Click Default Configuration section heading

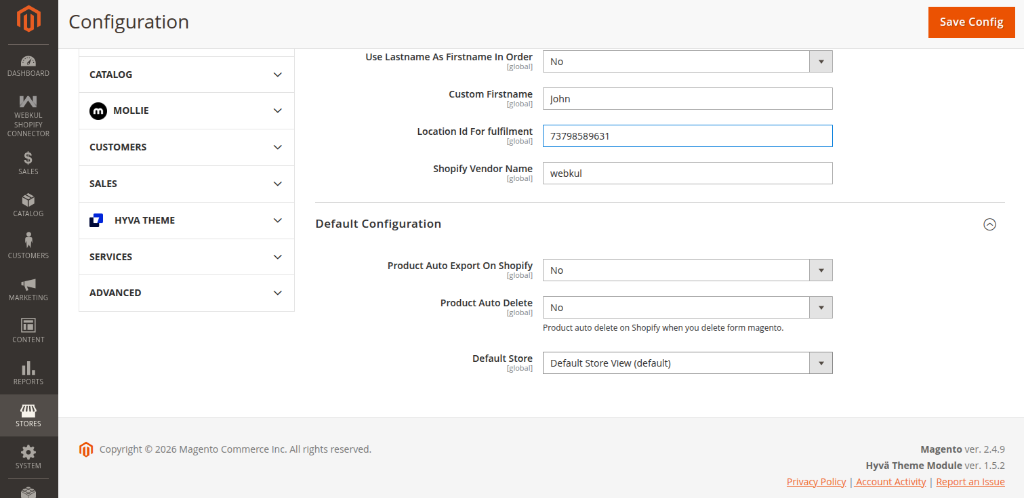378,224
